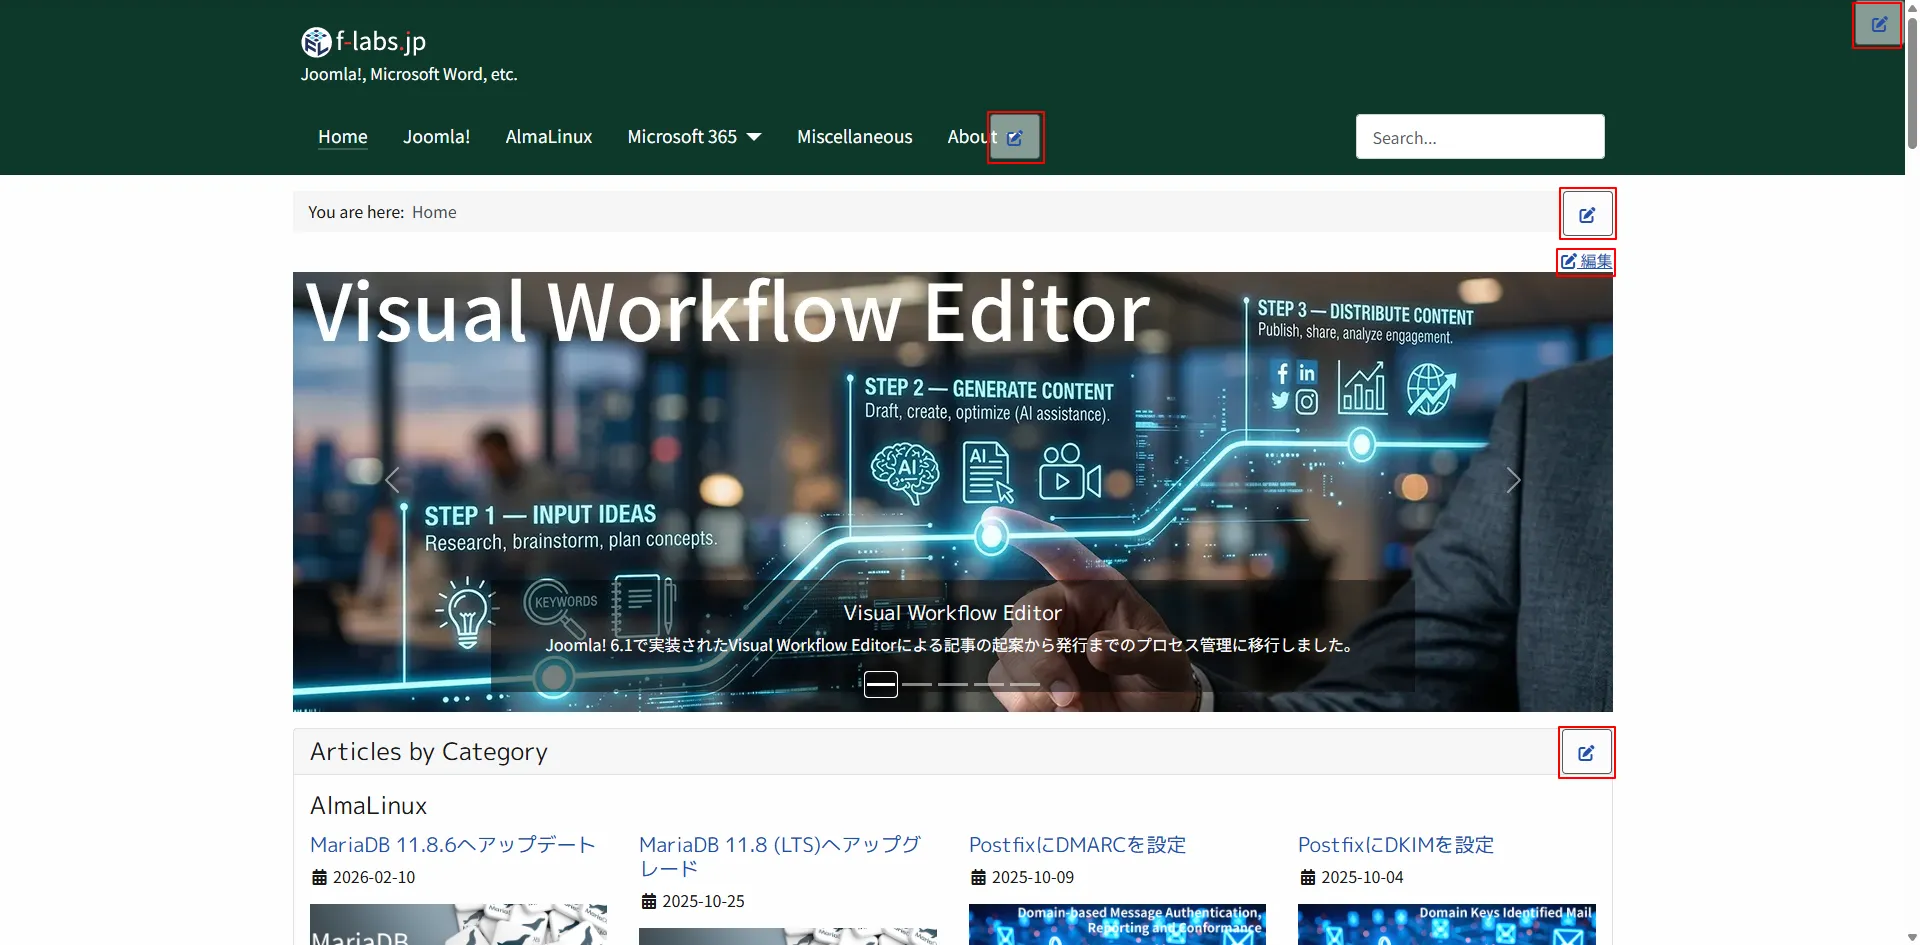The height and width of the screenshot is (945, 1920).
Task: Switch to the second carousel slide indicator
Action: point(917,685)
